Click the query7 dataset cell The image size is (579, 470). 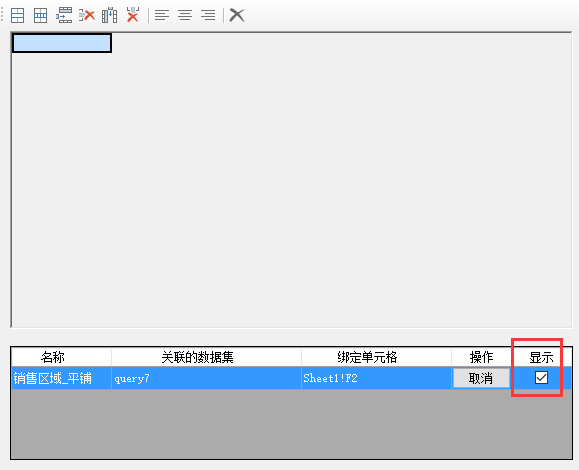tap(206, 378)
